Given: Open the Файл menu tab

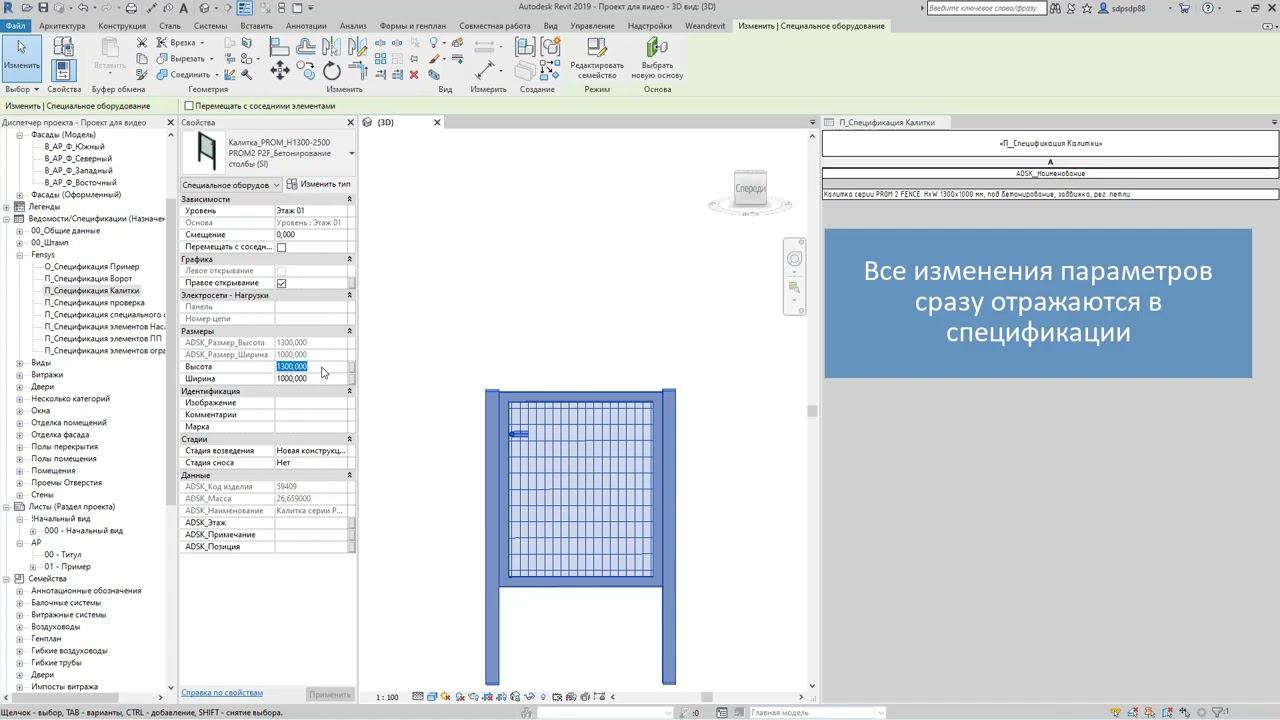Looking at the screenshot, I should [15, 26].
